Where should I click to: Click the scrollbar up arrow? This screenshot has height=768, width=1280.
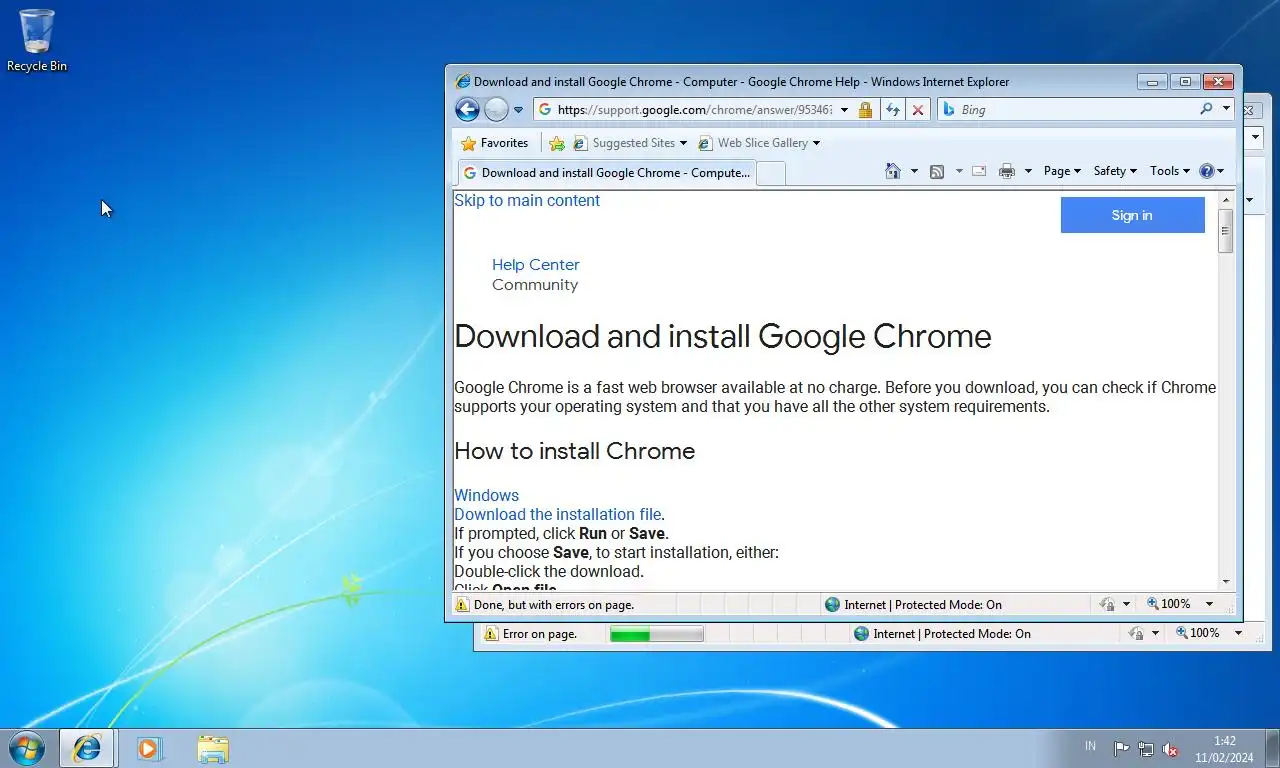1225,200
